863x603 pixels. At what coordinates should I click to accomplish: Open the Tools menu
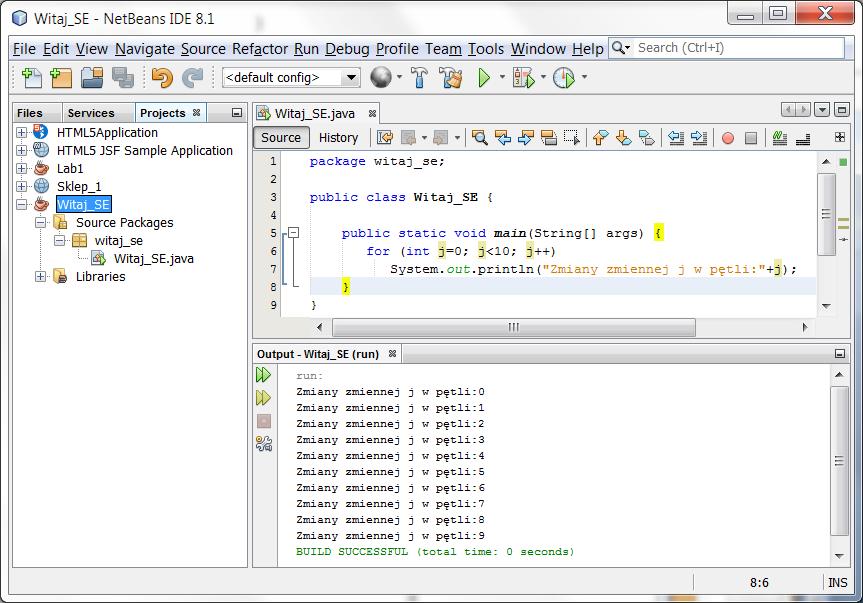click(x=486, y=49)
